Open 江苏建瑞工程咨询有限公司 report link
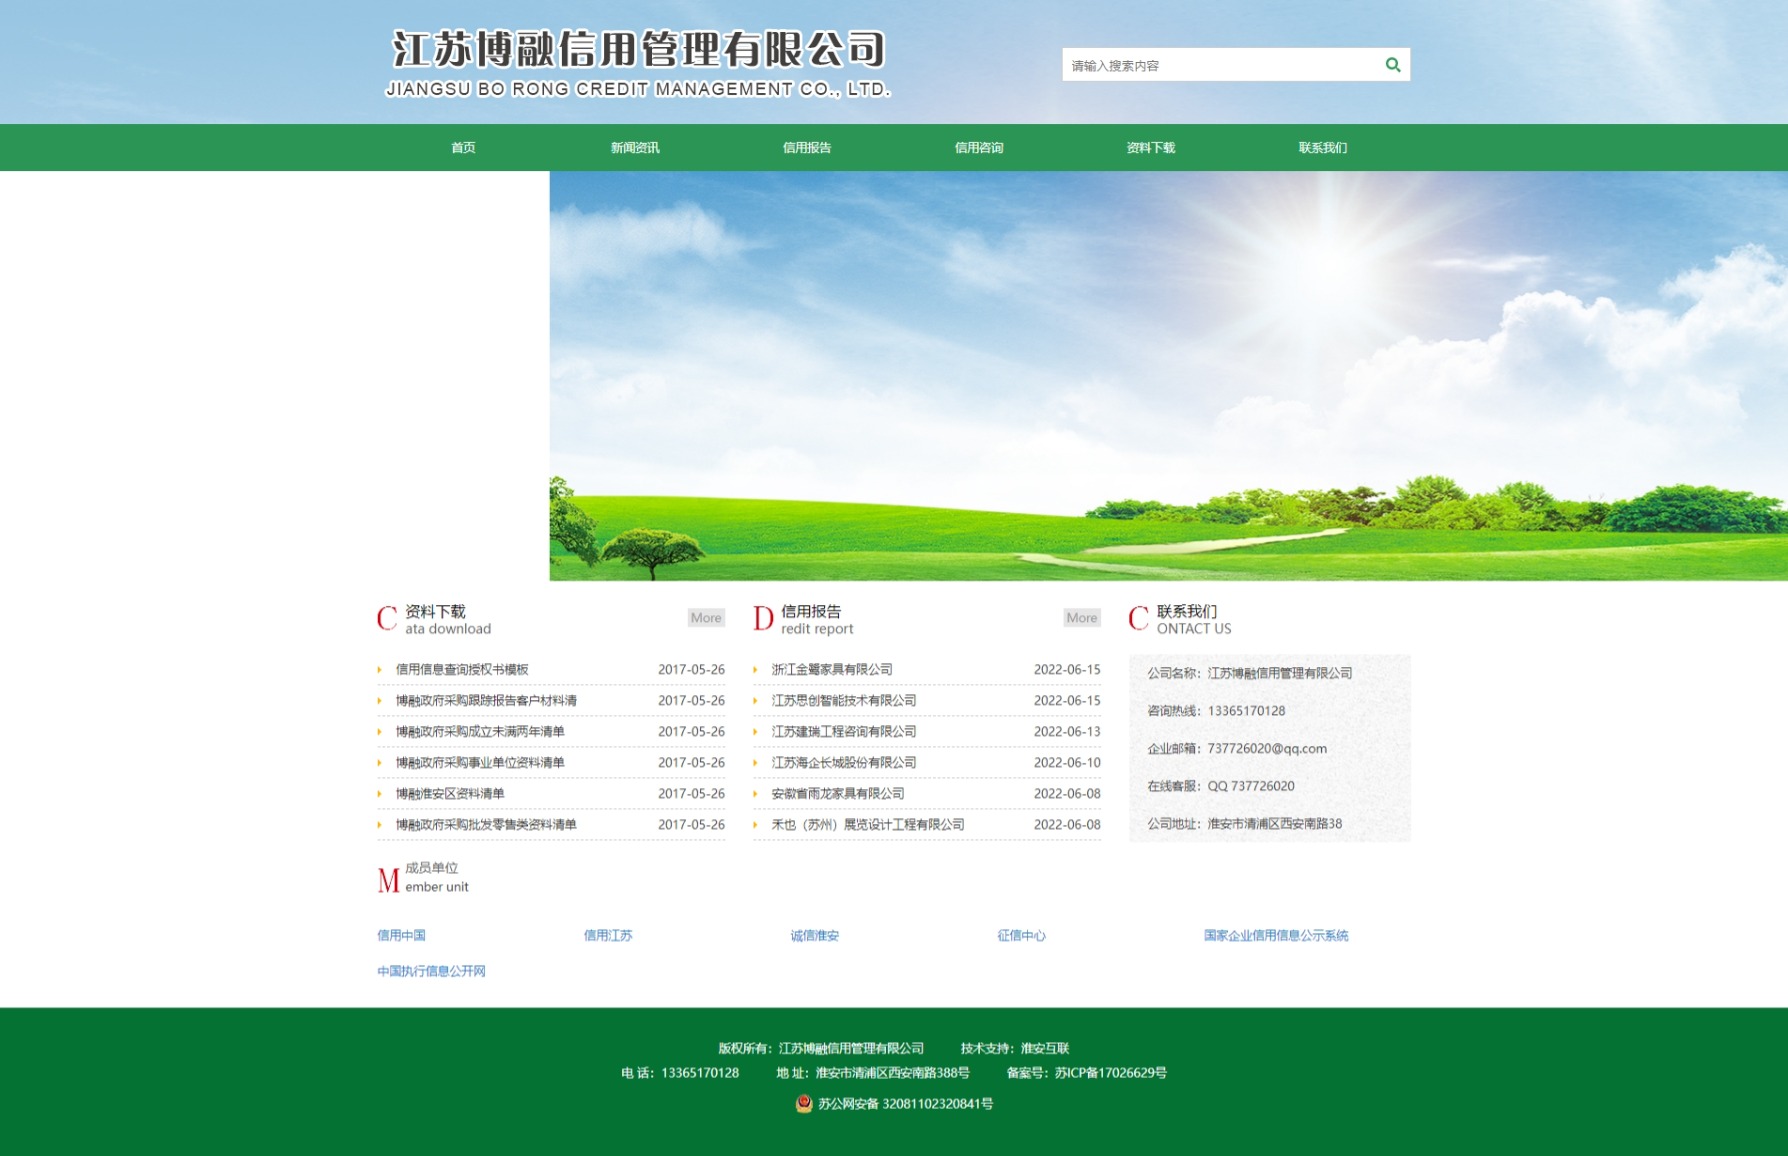Viewport: 1788px width, 1156px height. pos(844,732)
